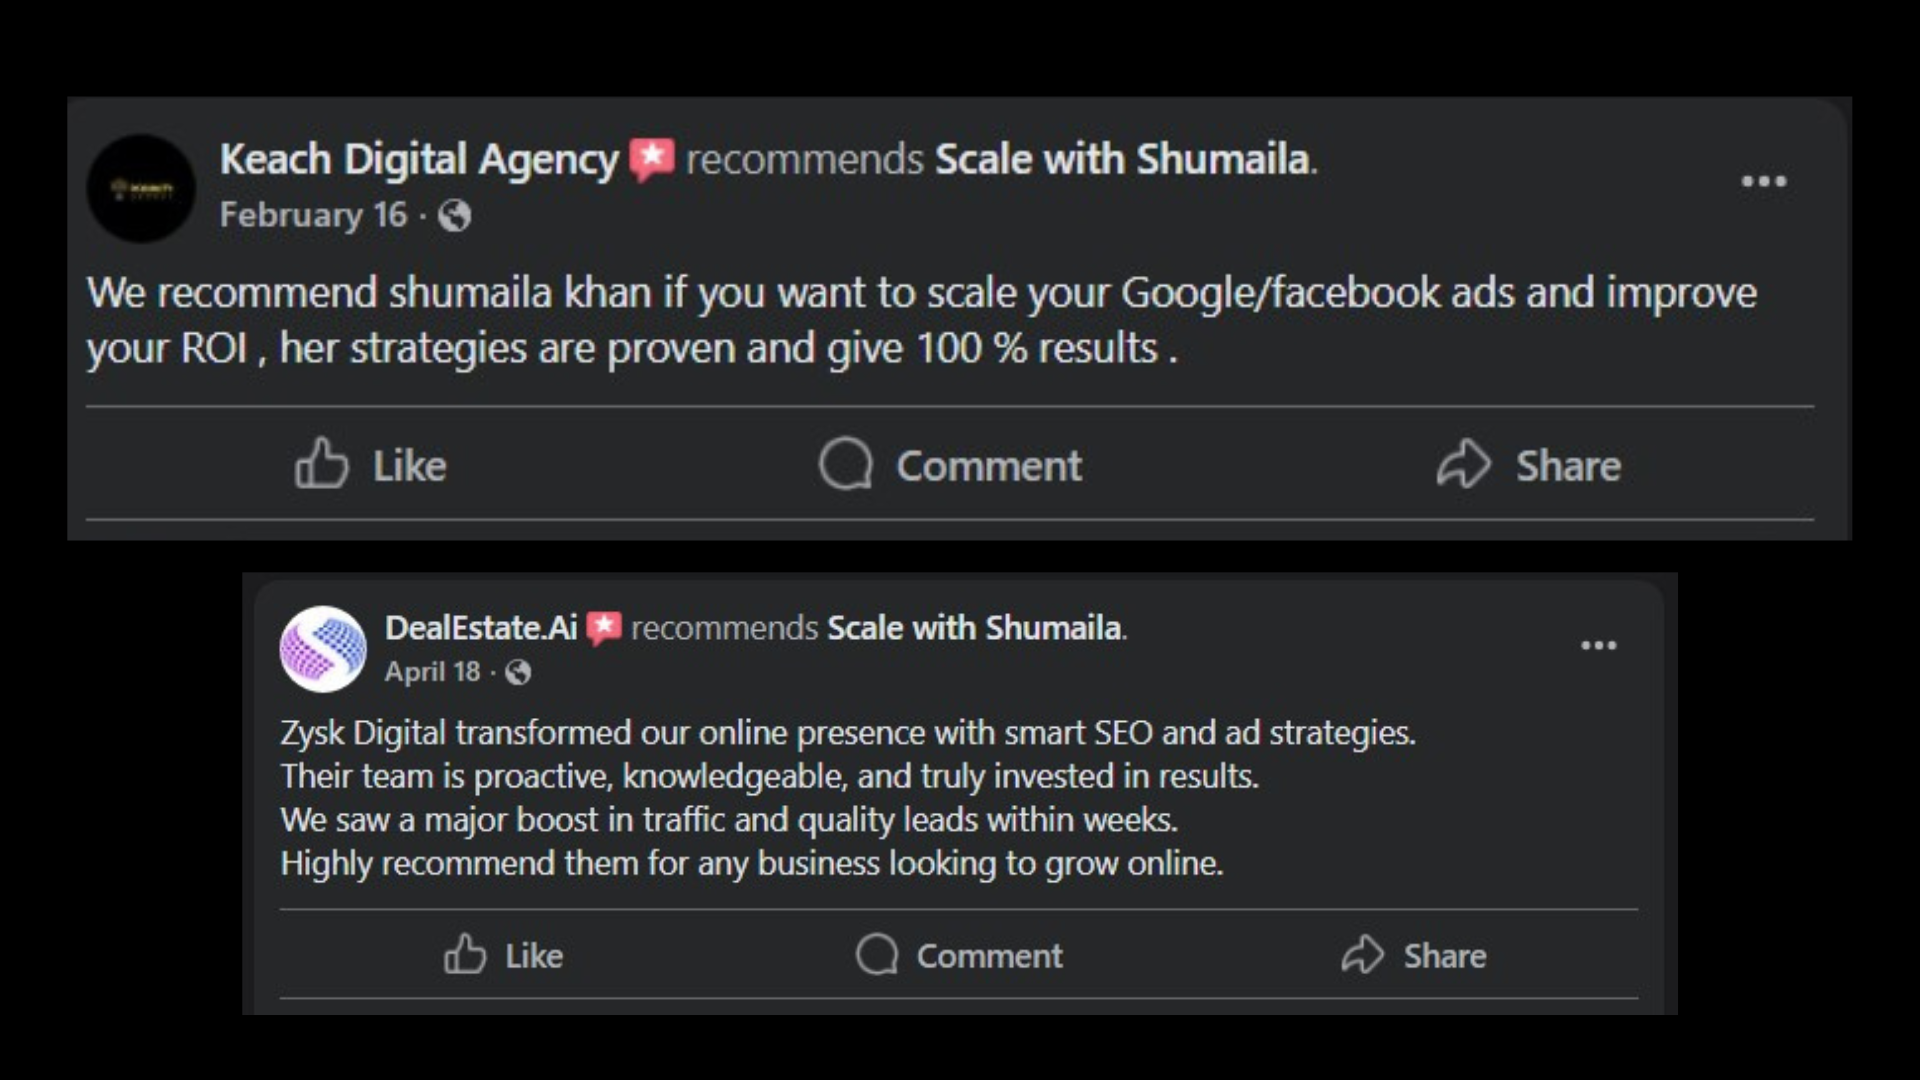
Task: Open options menu on Keach Digital Agency post
Action: click(1763, 181)
